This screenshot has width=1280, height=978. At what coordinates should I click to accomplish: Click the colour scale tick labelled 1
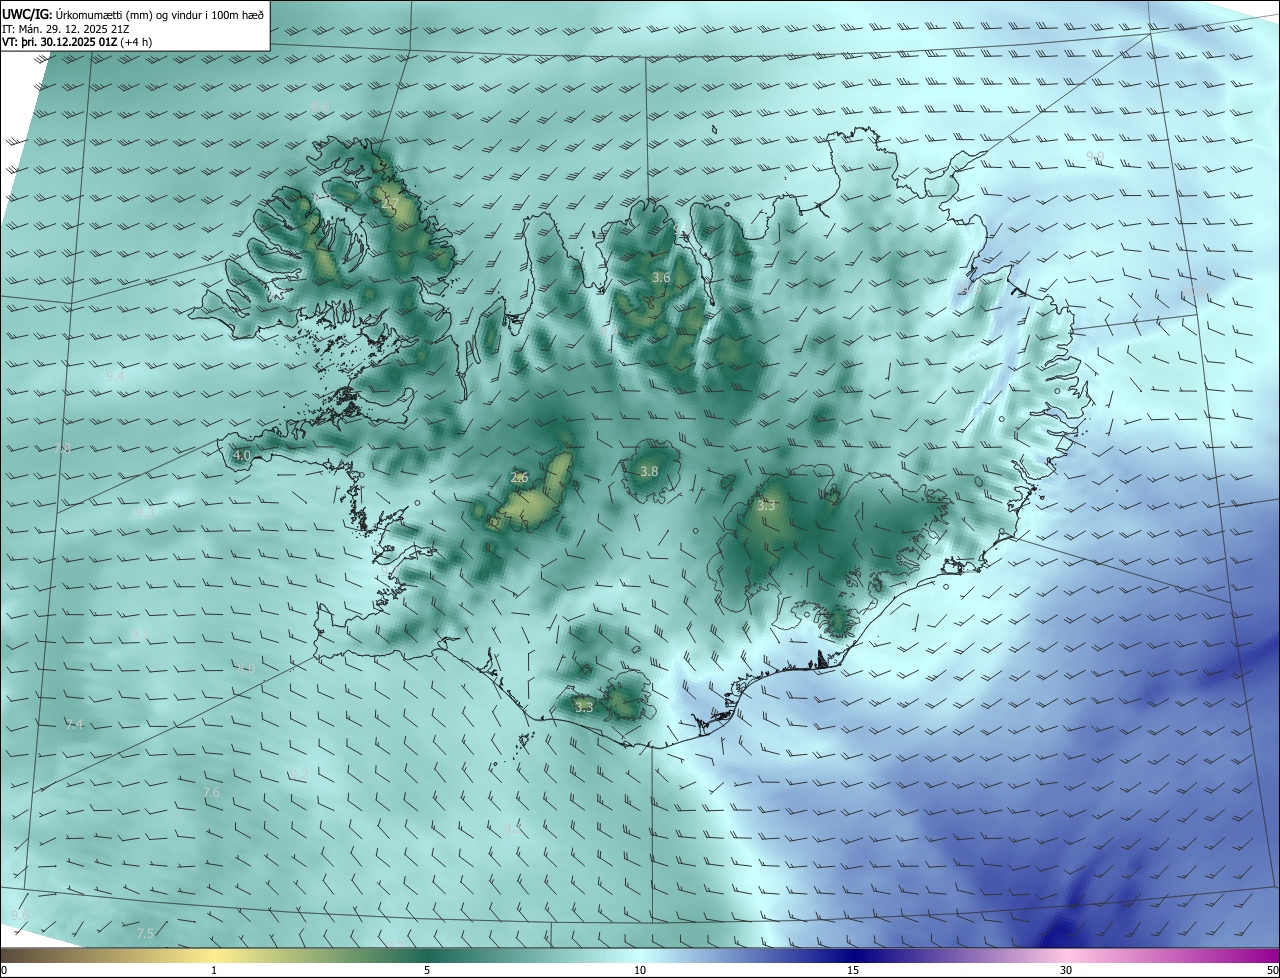click(214, 970)
